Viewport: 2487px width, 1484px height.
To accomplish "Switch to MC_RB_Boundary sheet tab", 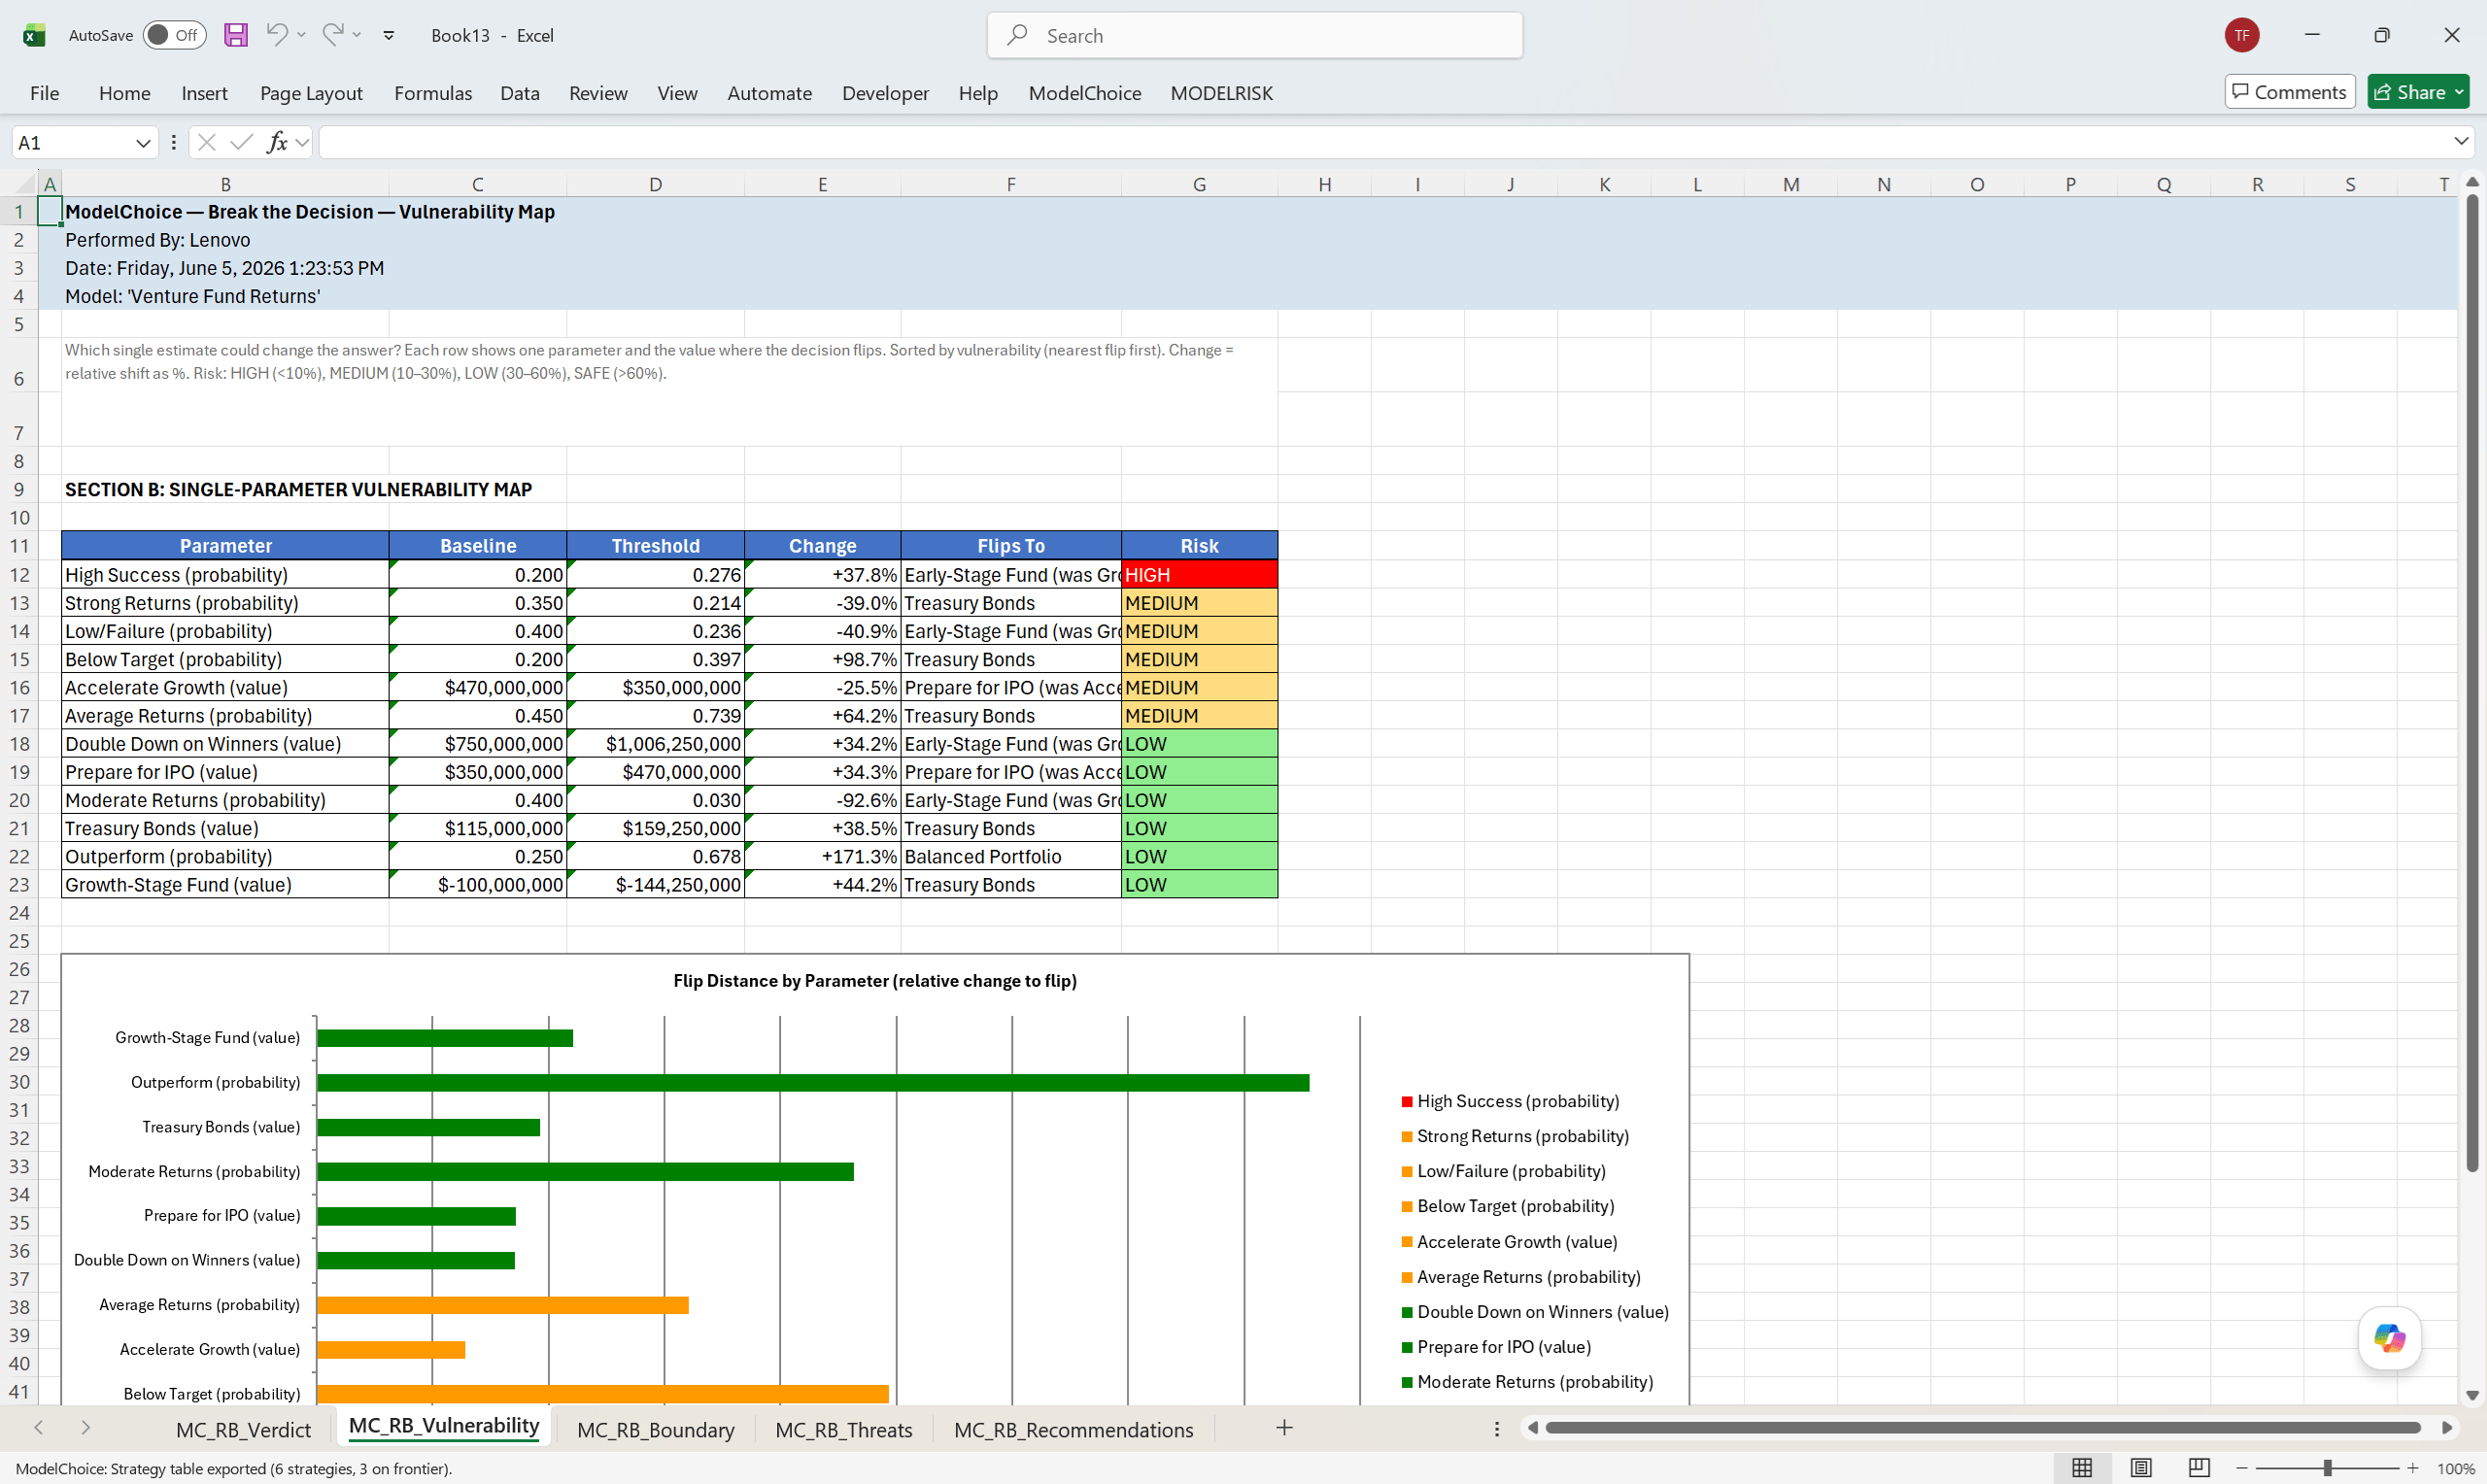I will pos(655,1430).
